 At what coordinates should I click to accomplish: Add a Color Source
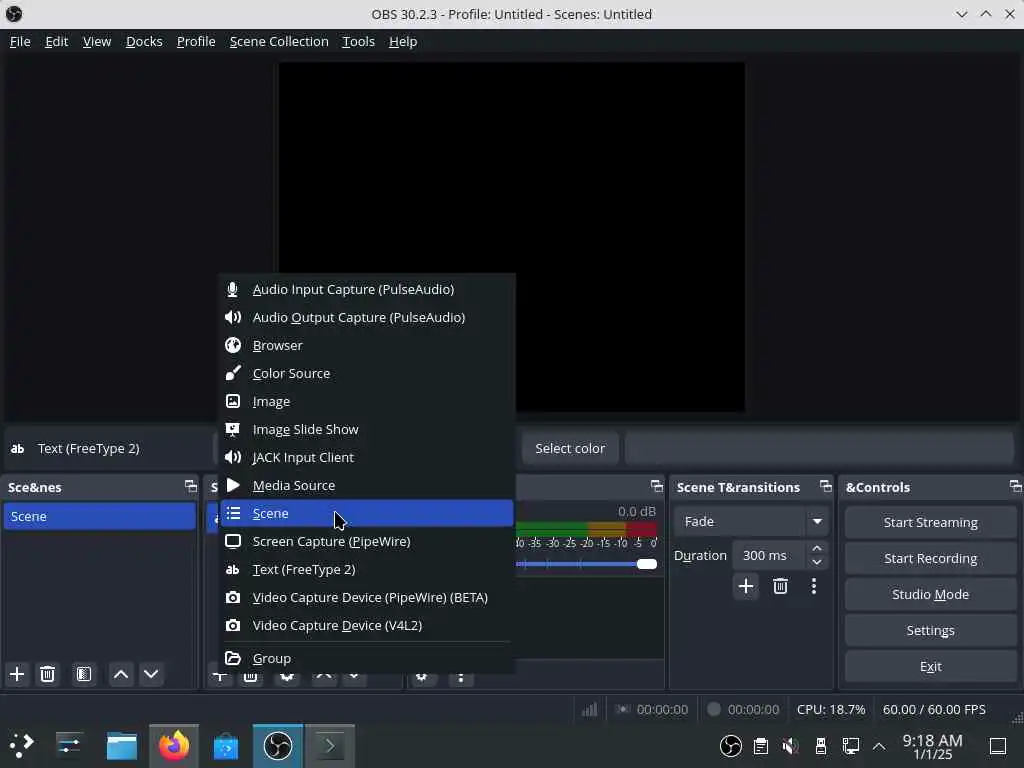[367, 374]
